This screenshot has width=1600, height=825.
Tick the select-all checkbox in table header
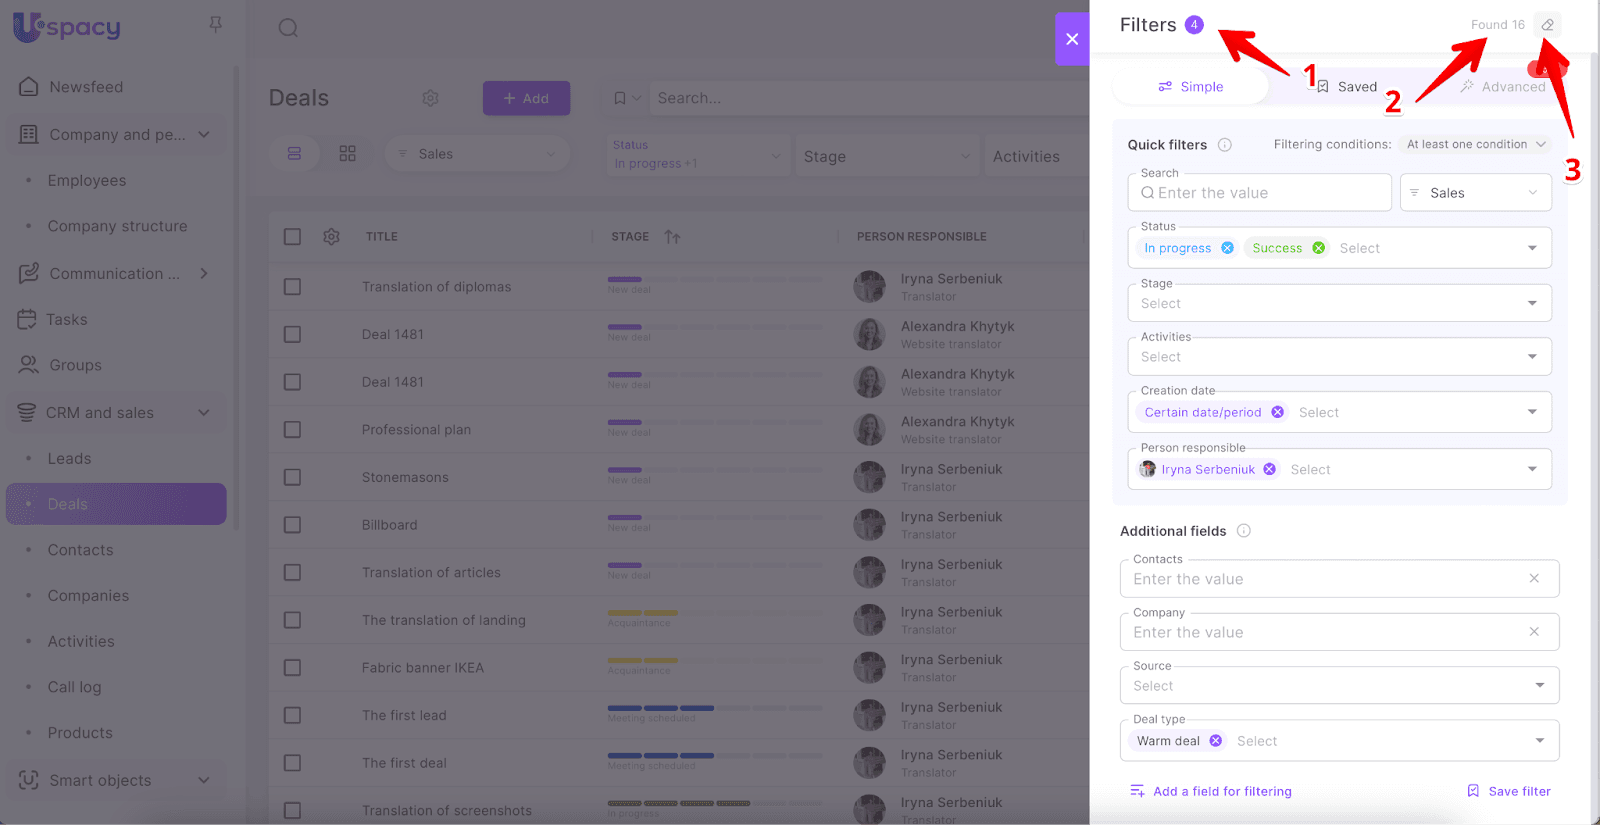pyautogui.click(x=292, y=237)
